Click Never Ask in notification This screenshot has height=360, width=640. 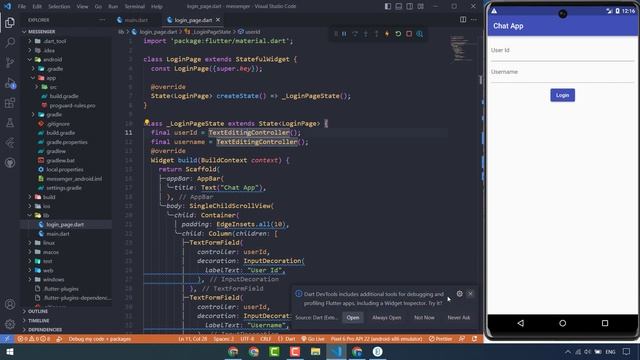coord(458,318)
